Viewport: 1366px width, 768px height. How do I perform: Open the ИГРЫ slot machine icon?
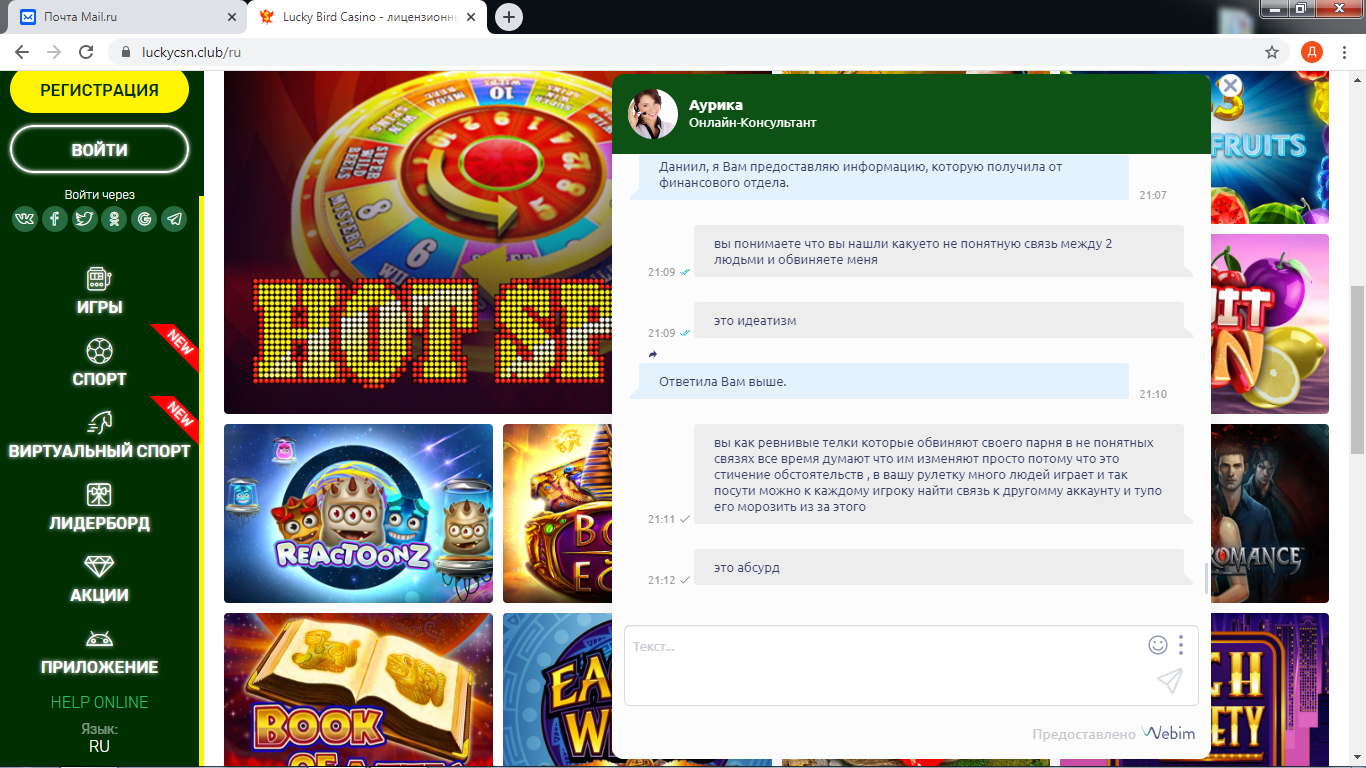pos(99,279)
